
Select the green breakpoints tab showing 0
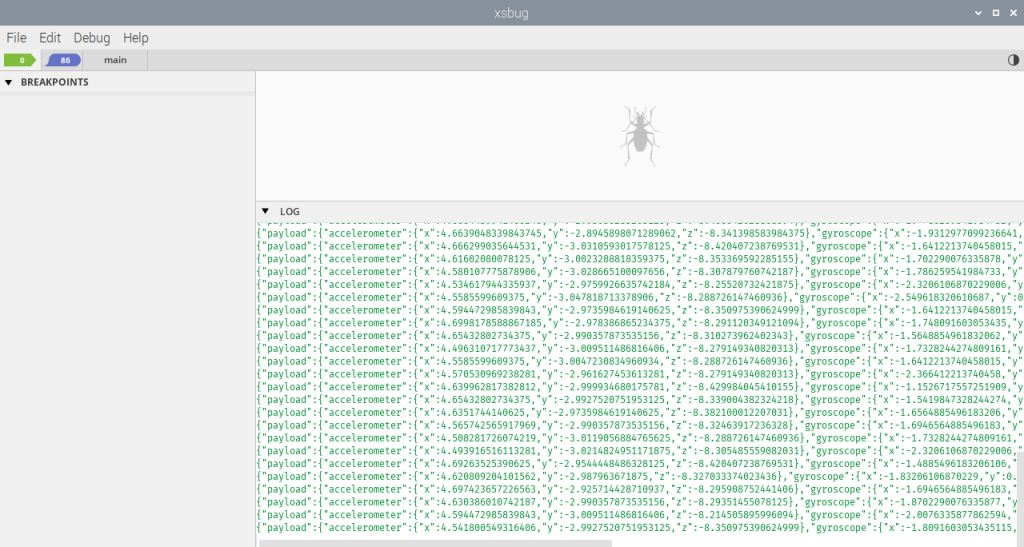pos(20,60)
